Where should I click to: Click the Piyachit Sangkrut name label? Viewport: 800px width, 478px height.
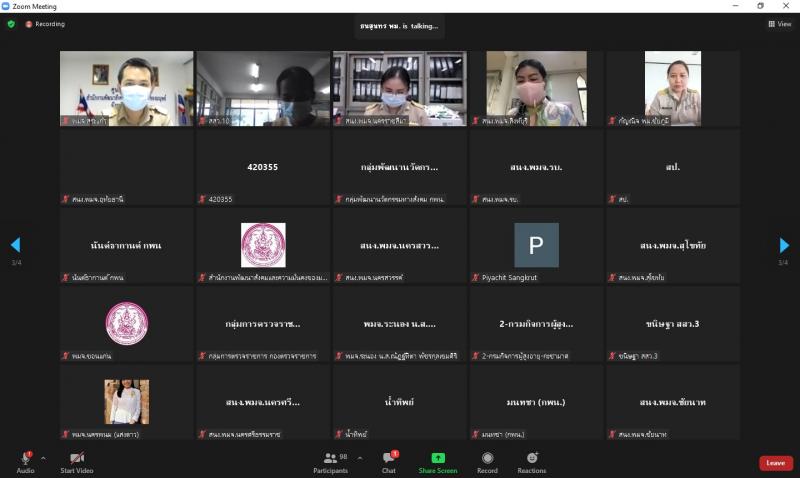pyautogui.click(x=509, y=278)
